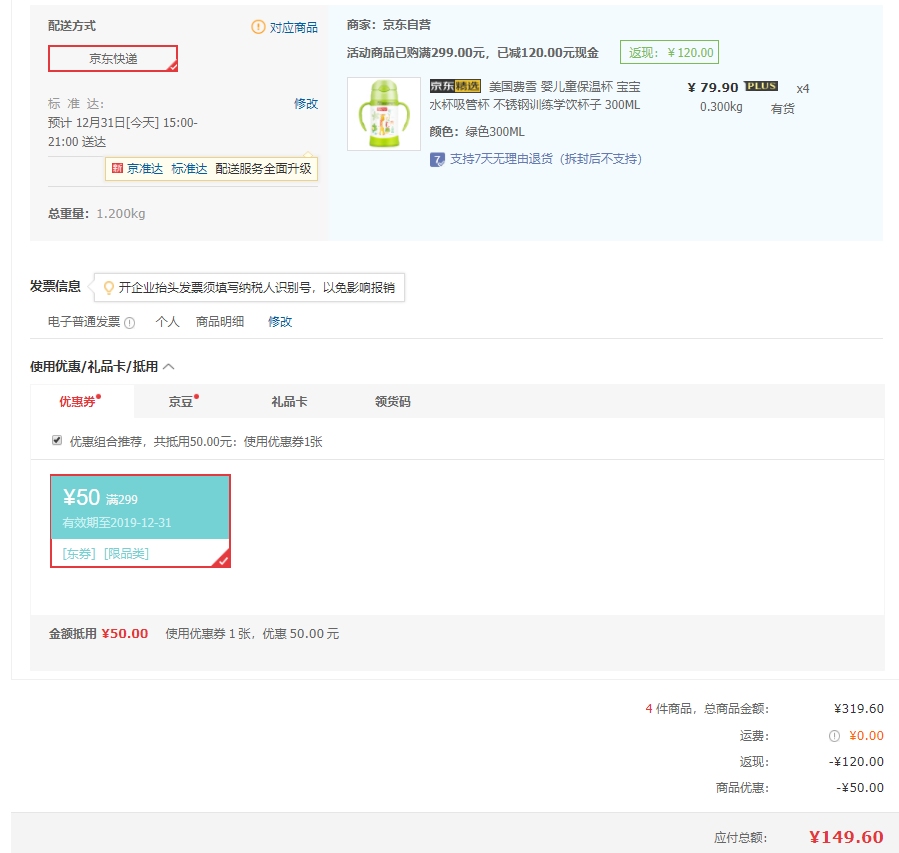The width and height of the screenshot is (899, 853).
Task: Click 修改 to edit invoice info
Action: [280, 322]
